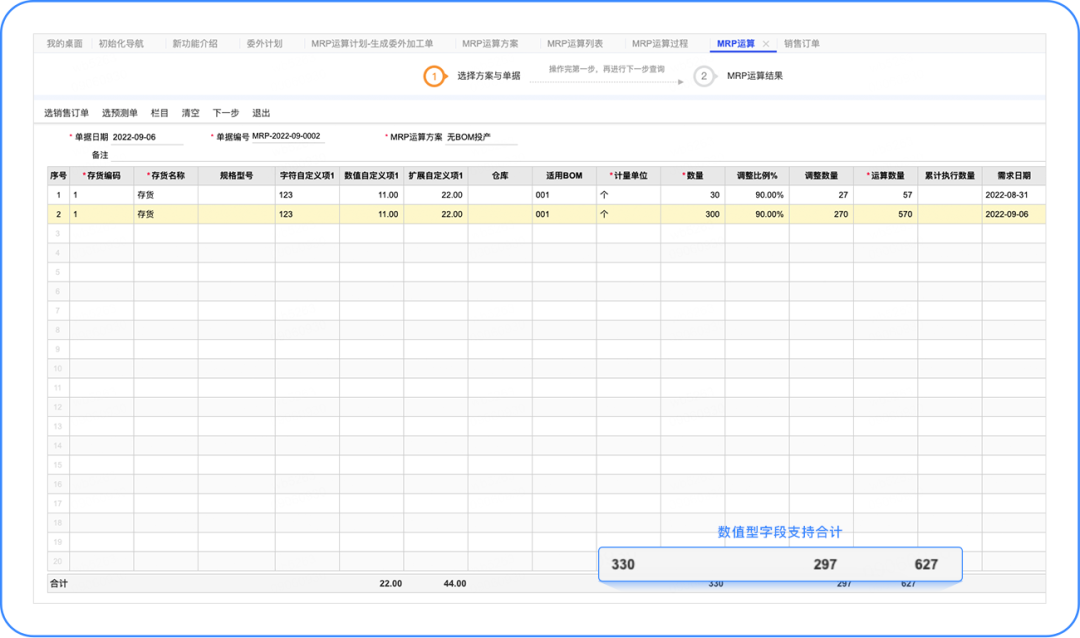The image size is (1080, 638).
Task: Close the MRP运算 tab
Action: 766,44
